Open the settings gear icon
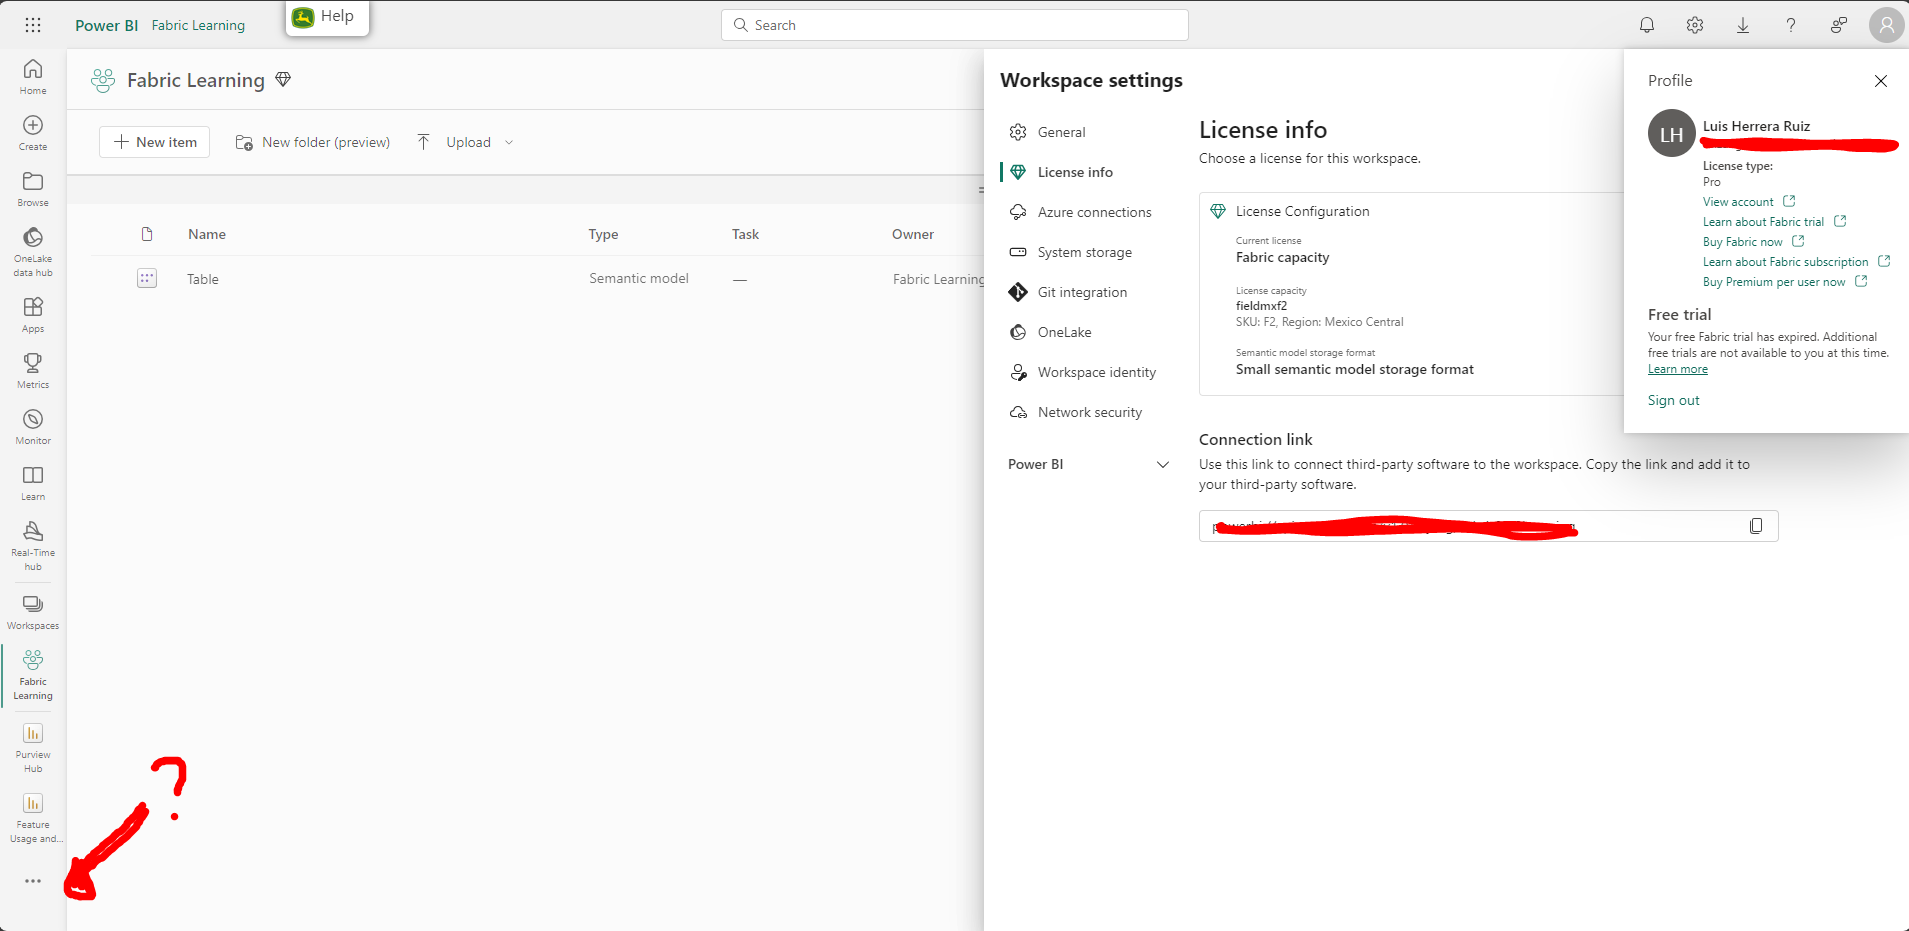 (x=1695, y=25)
